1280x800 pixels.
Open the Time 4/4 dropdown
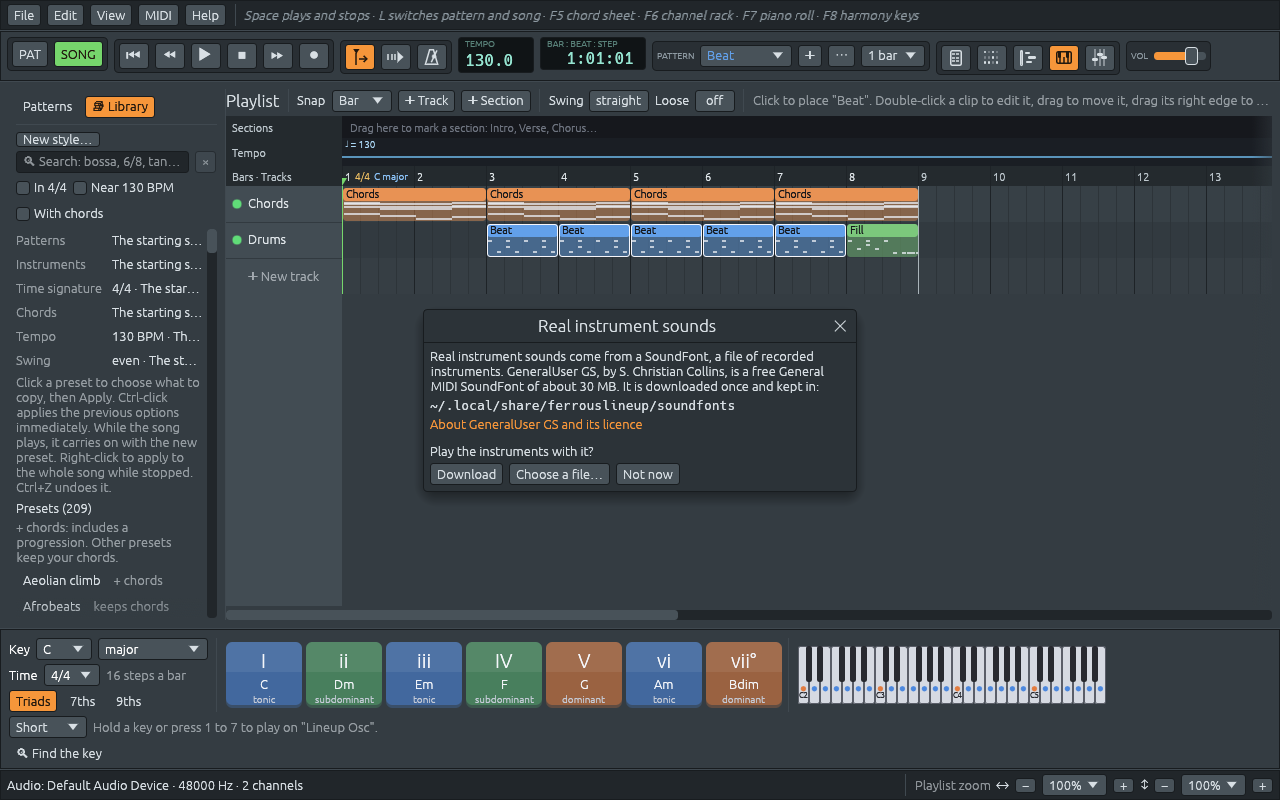coord(72,676)
